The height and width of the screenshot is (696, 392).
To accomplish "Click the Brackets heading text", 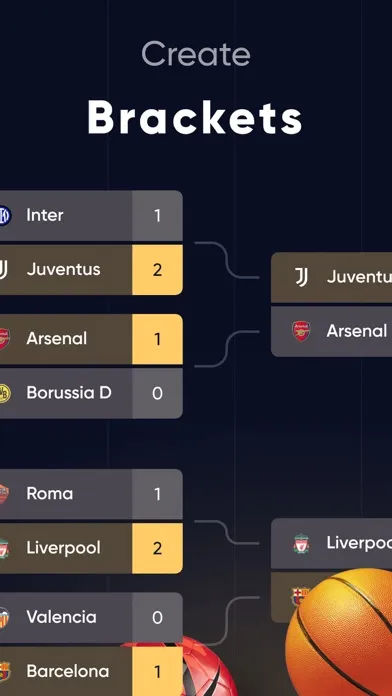I will coord(195,118).
